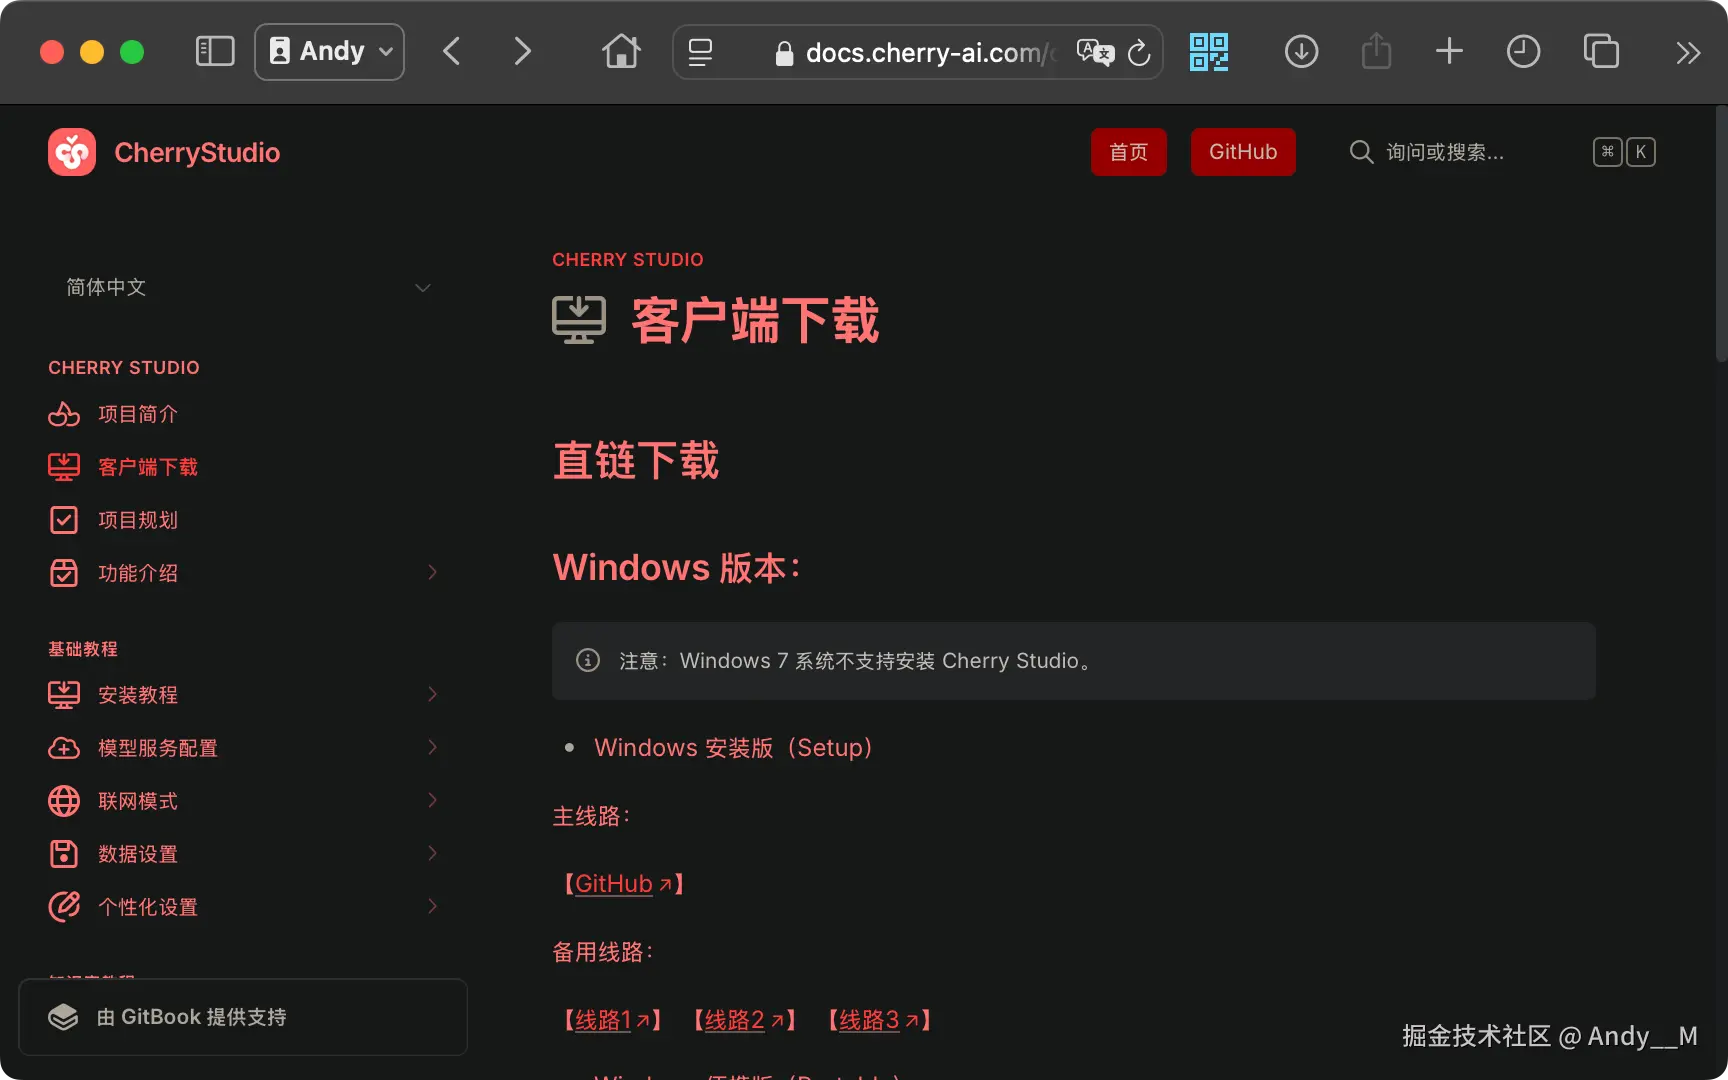Click the page vertical scrollbar
1728x1080 pixels.
point(1721,235)
